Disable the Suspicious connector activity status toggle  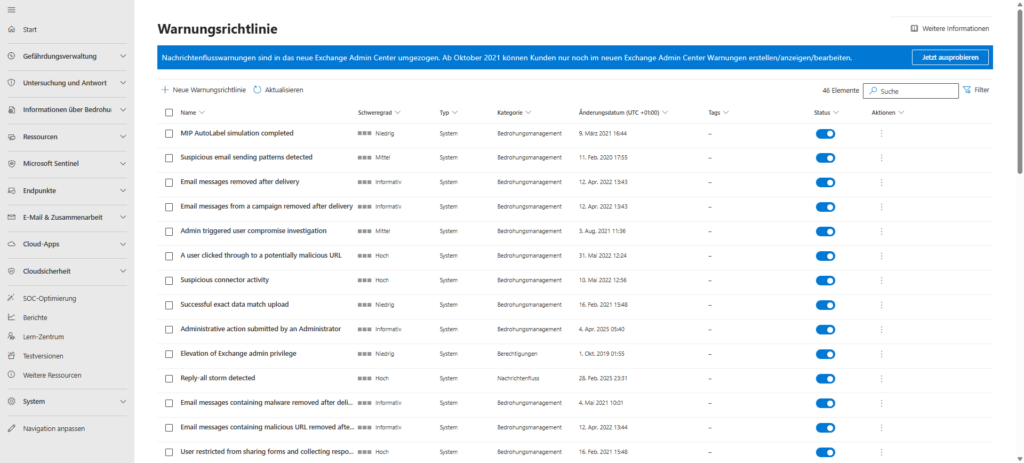click(x=825, y=280)
